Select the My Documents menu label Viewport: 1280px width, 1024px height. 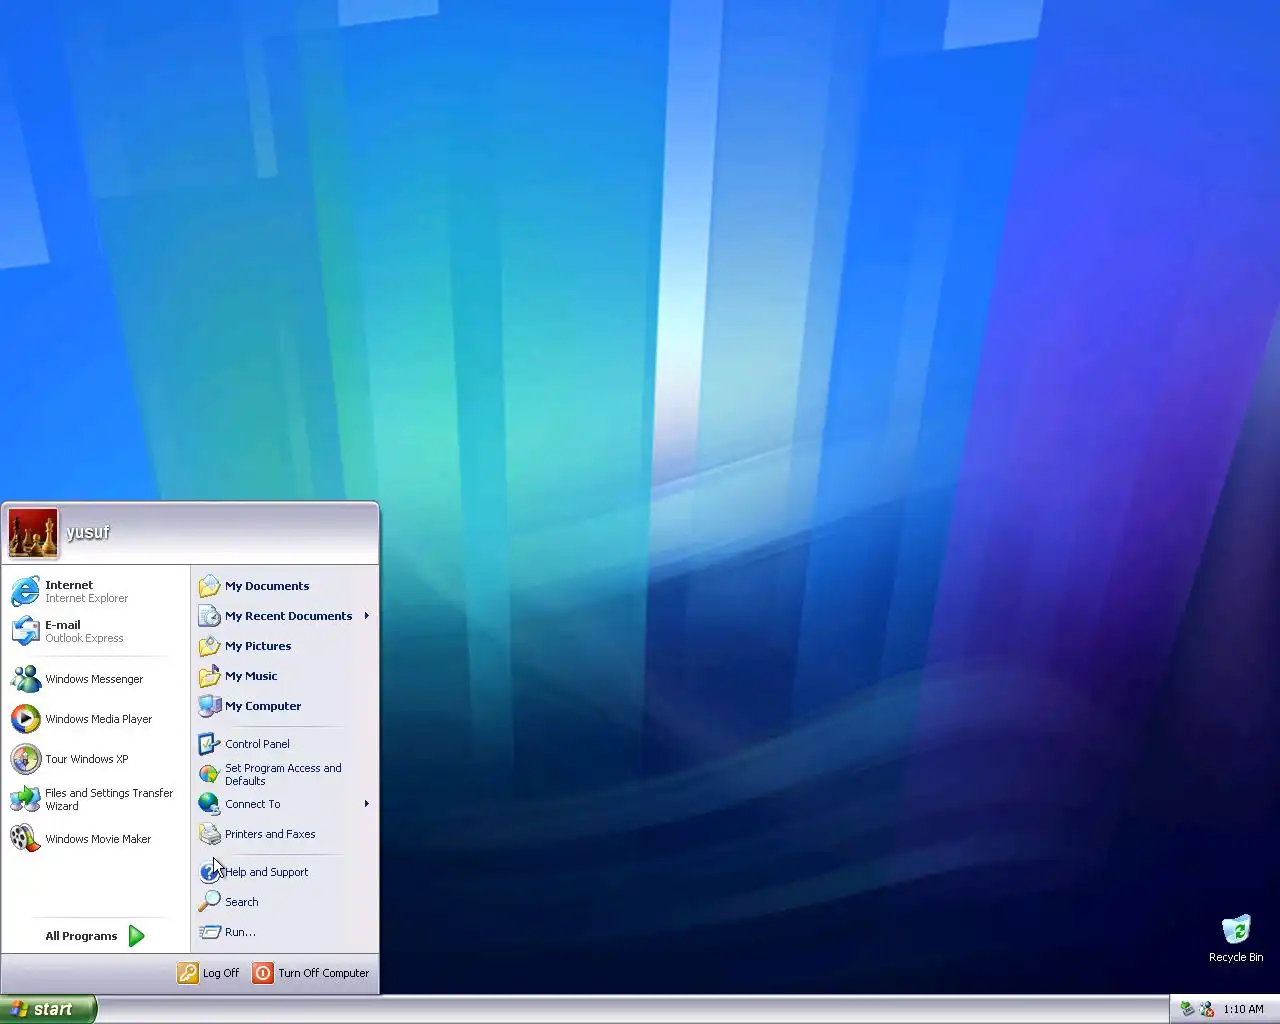[267, 586]
